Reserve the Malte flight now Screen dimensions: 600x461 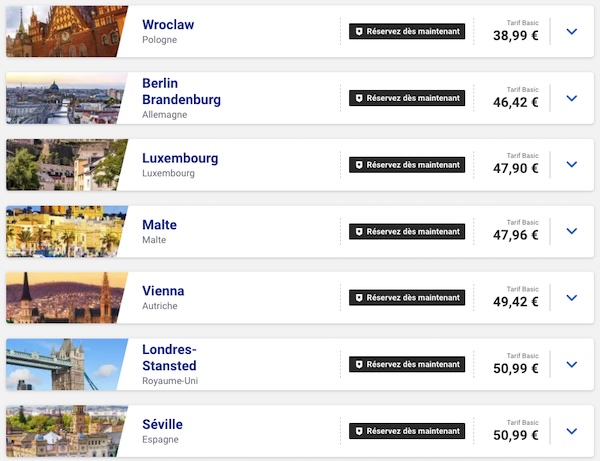407,231
